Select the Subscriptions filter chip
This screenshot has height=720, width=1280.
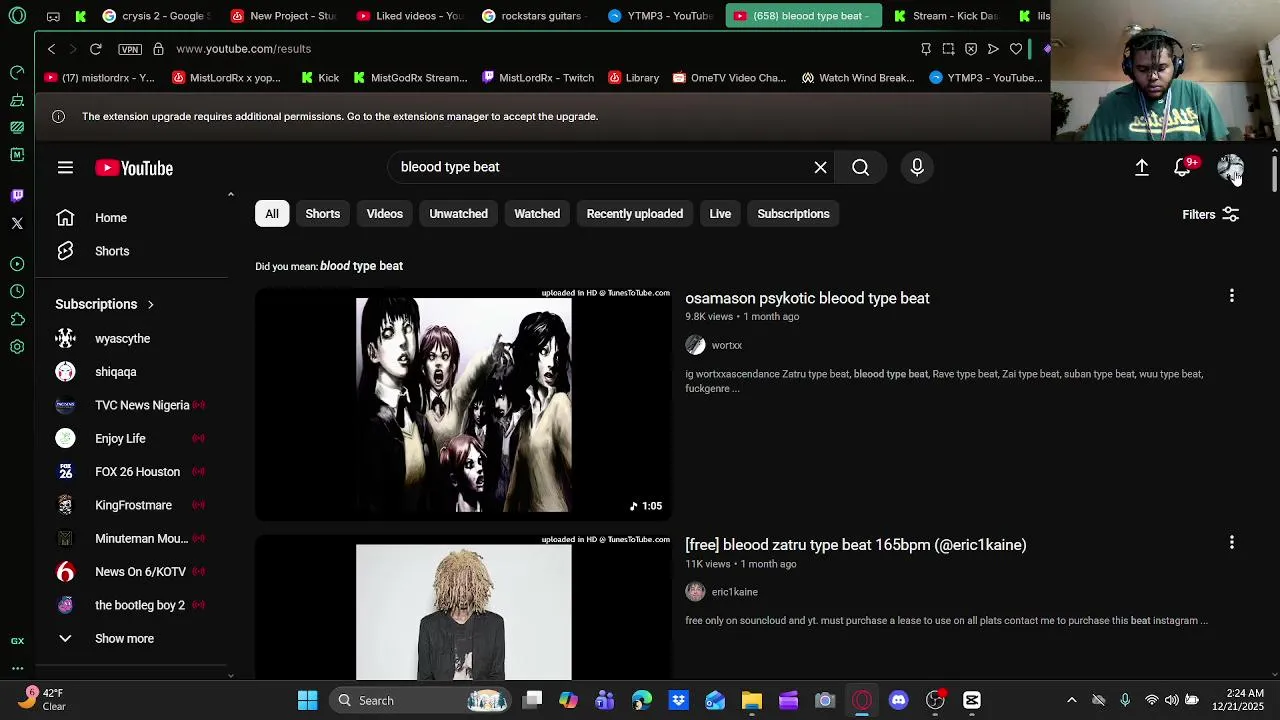(x=793, y=214)
